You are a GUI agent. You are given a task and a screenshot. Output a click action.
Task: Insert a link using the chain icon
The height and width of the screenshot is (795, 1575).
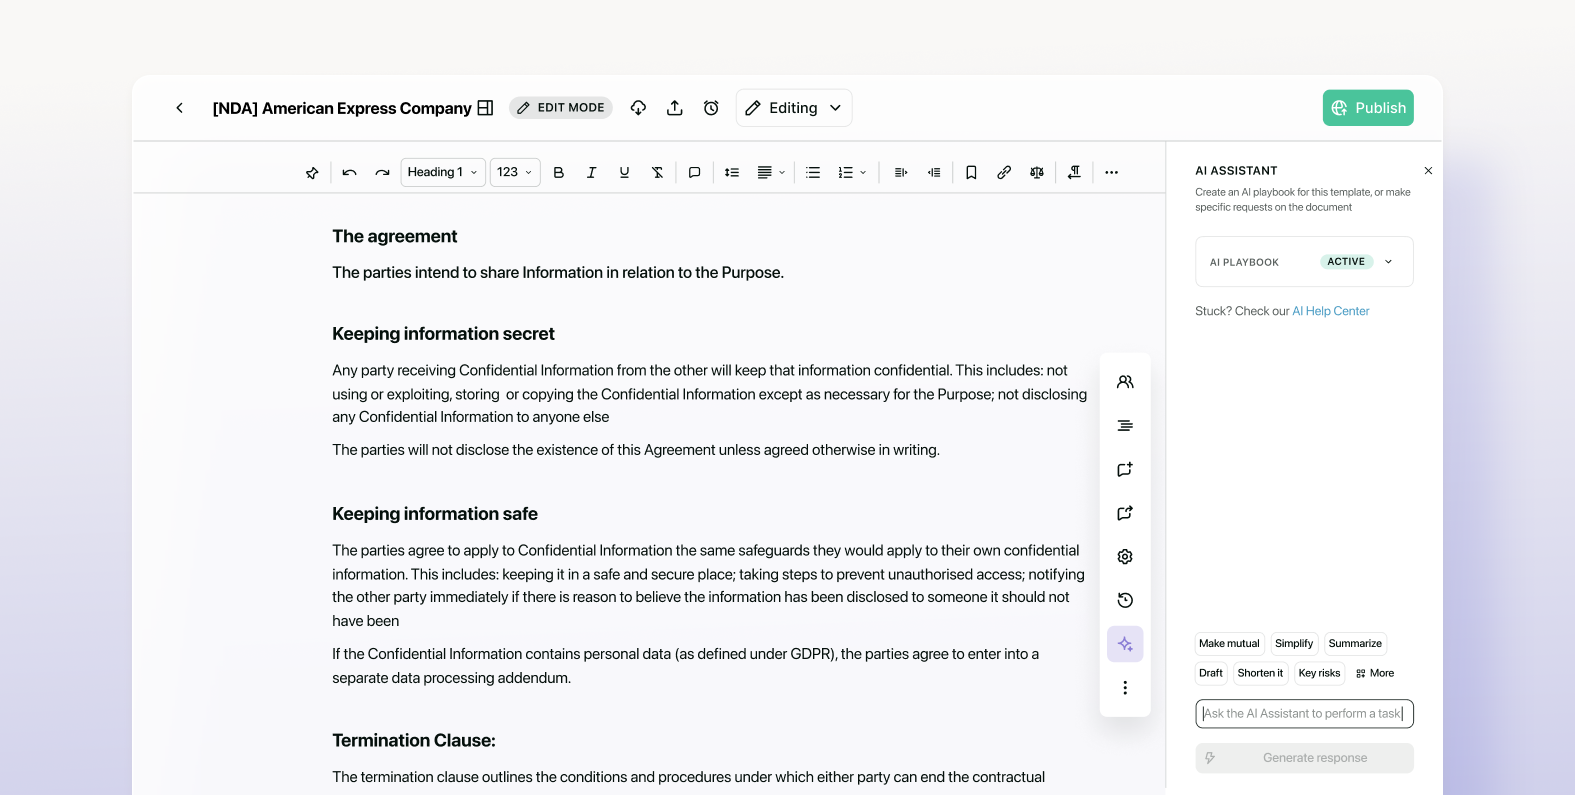click(x=1004, y=172)
